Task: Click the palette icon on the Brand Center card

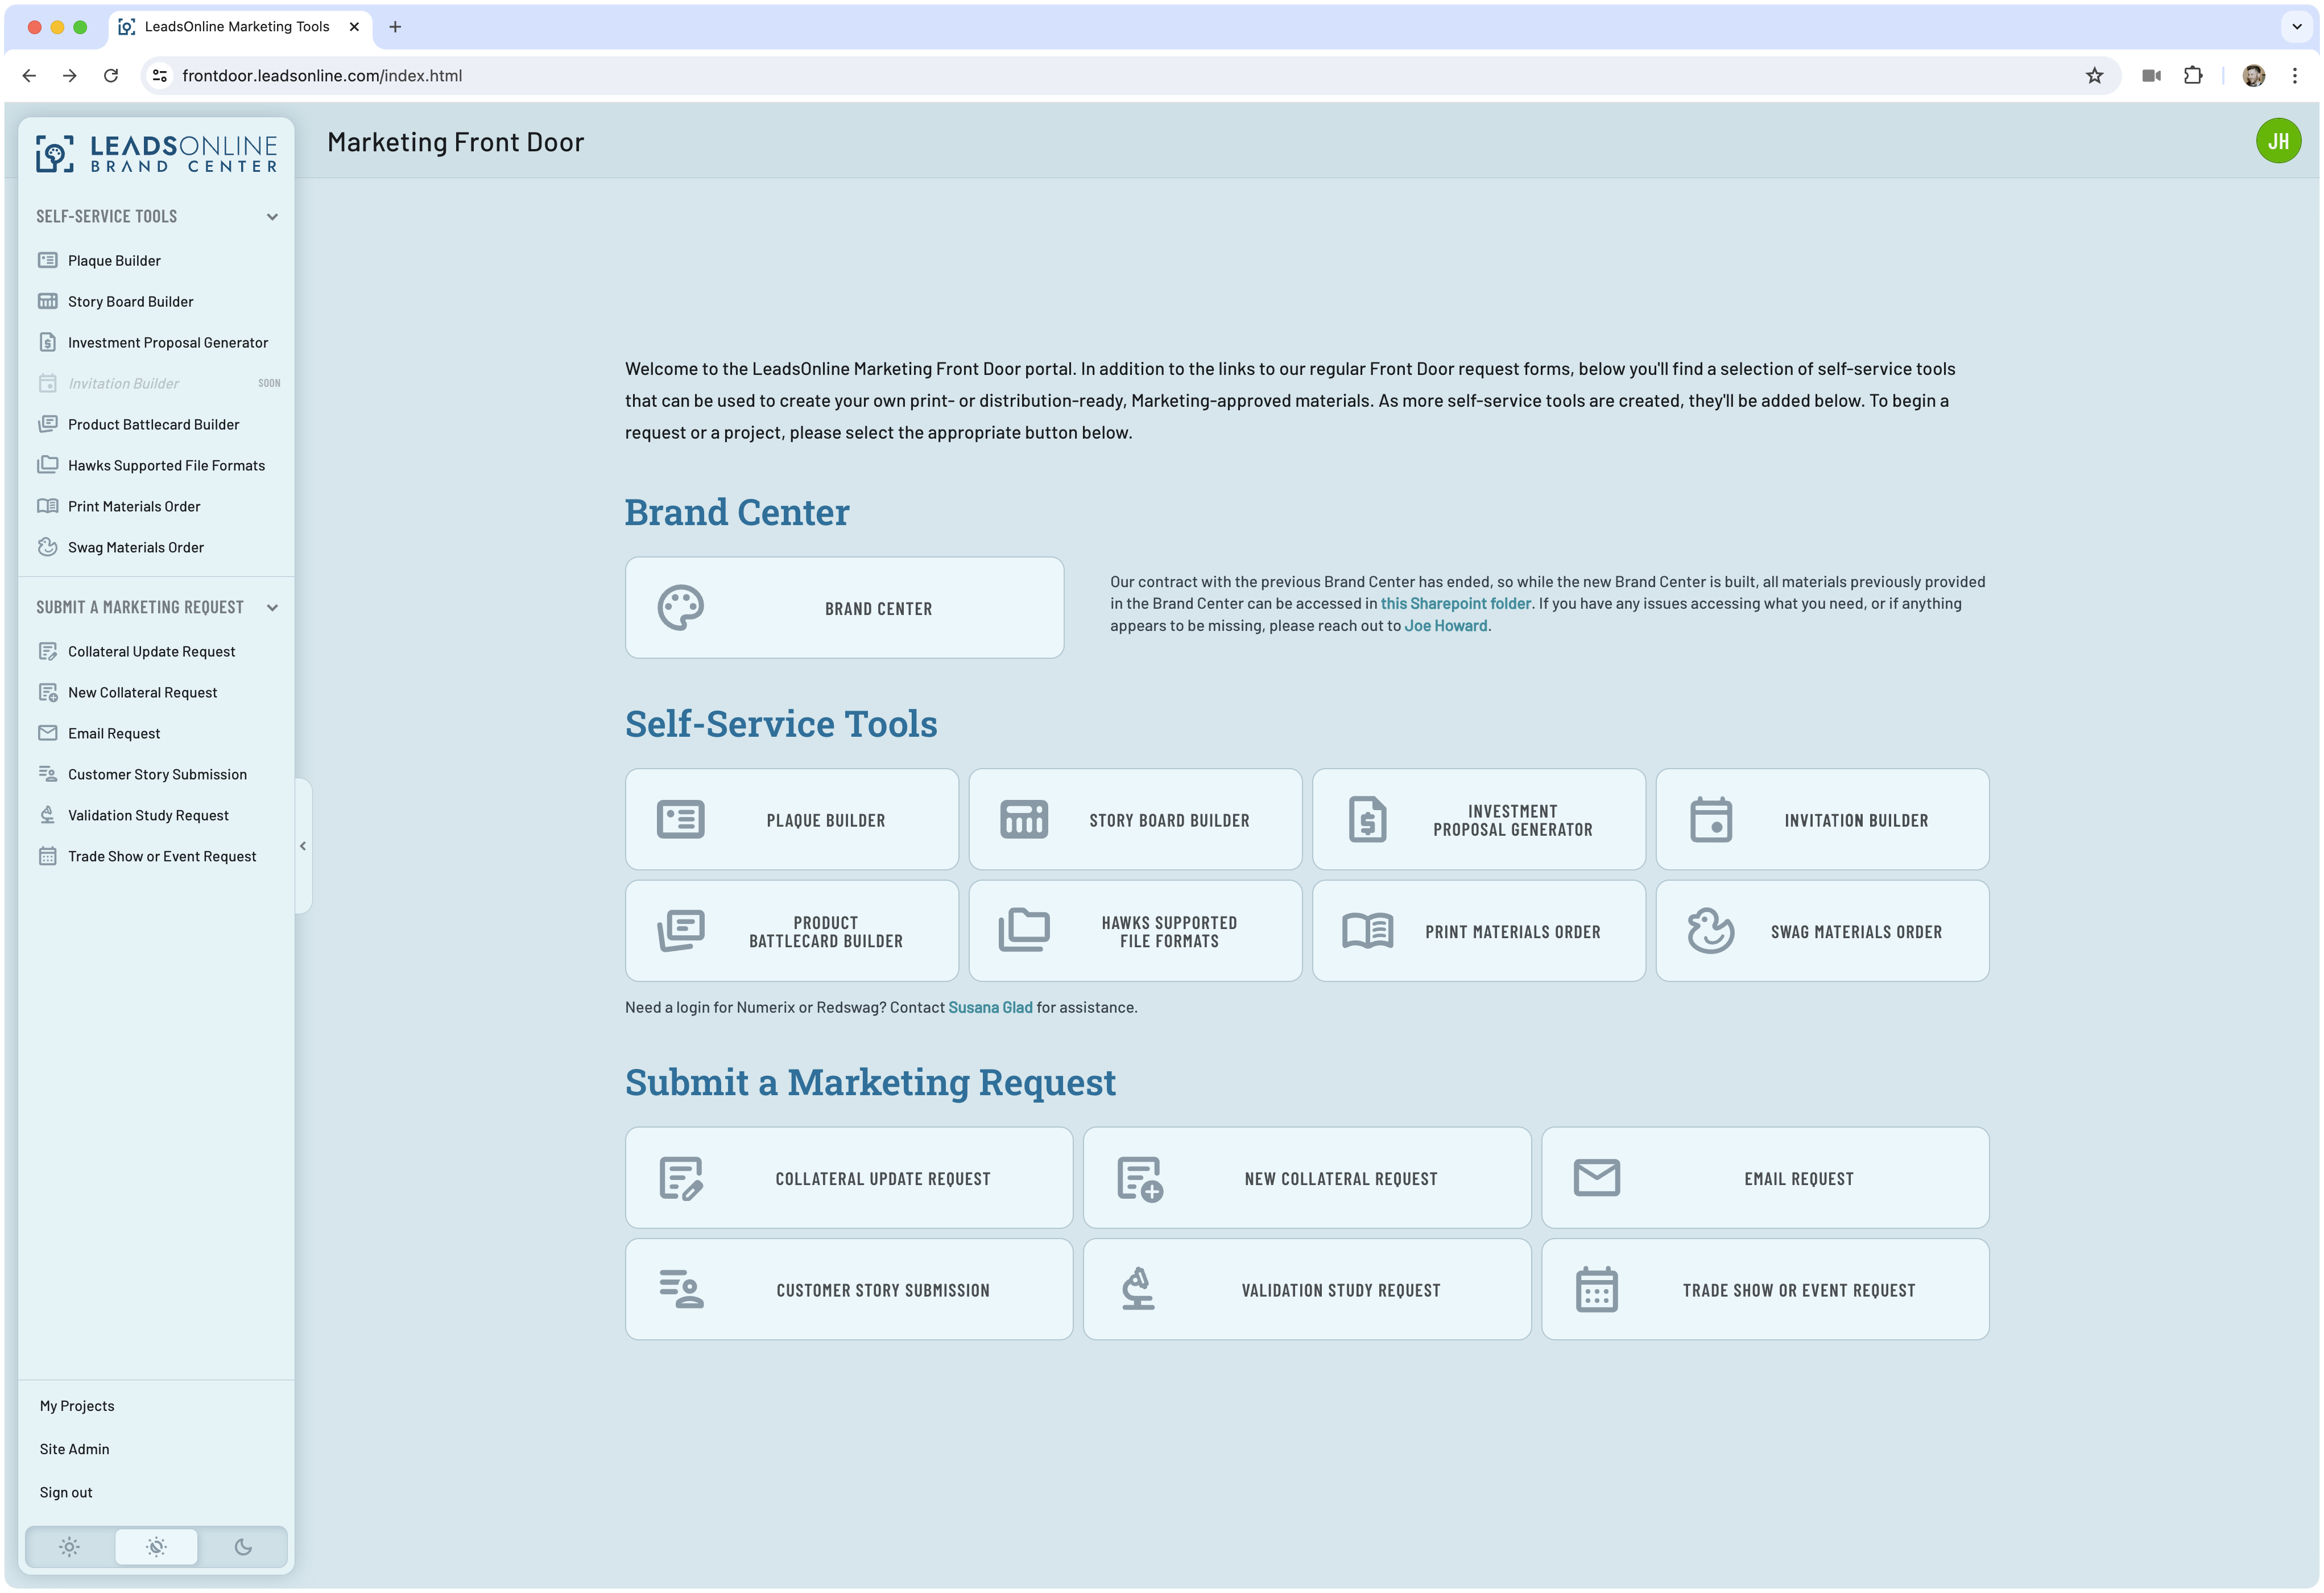Action: (681, 608)
